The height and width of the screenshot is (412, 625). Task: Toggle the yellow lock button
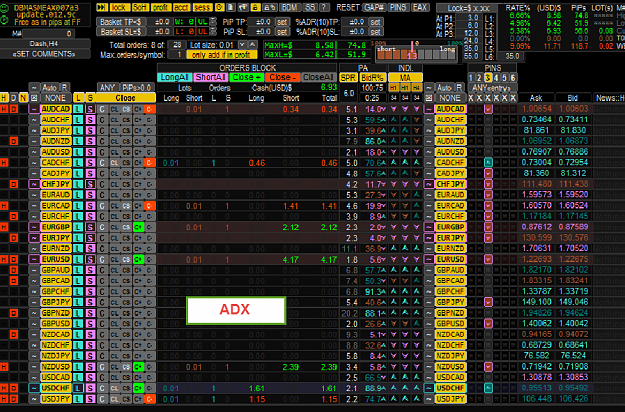pos(118,7)
